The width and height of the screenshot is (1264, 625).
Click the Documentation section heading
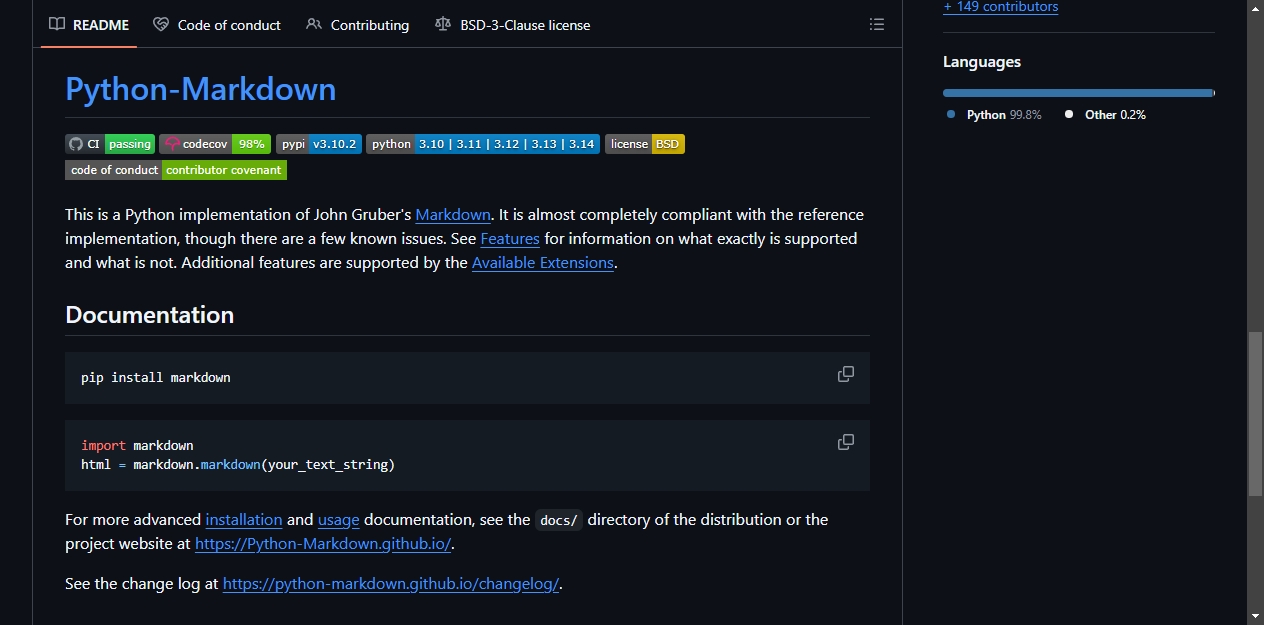(149, 314)
